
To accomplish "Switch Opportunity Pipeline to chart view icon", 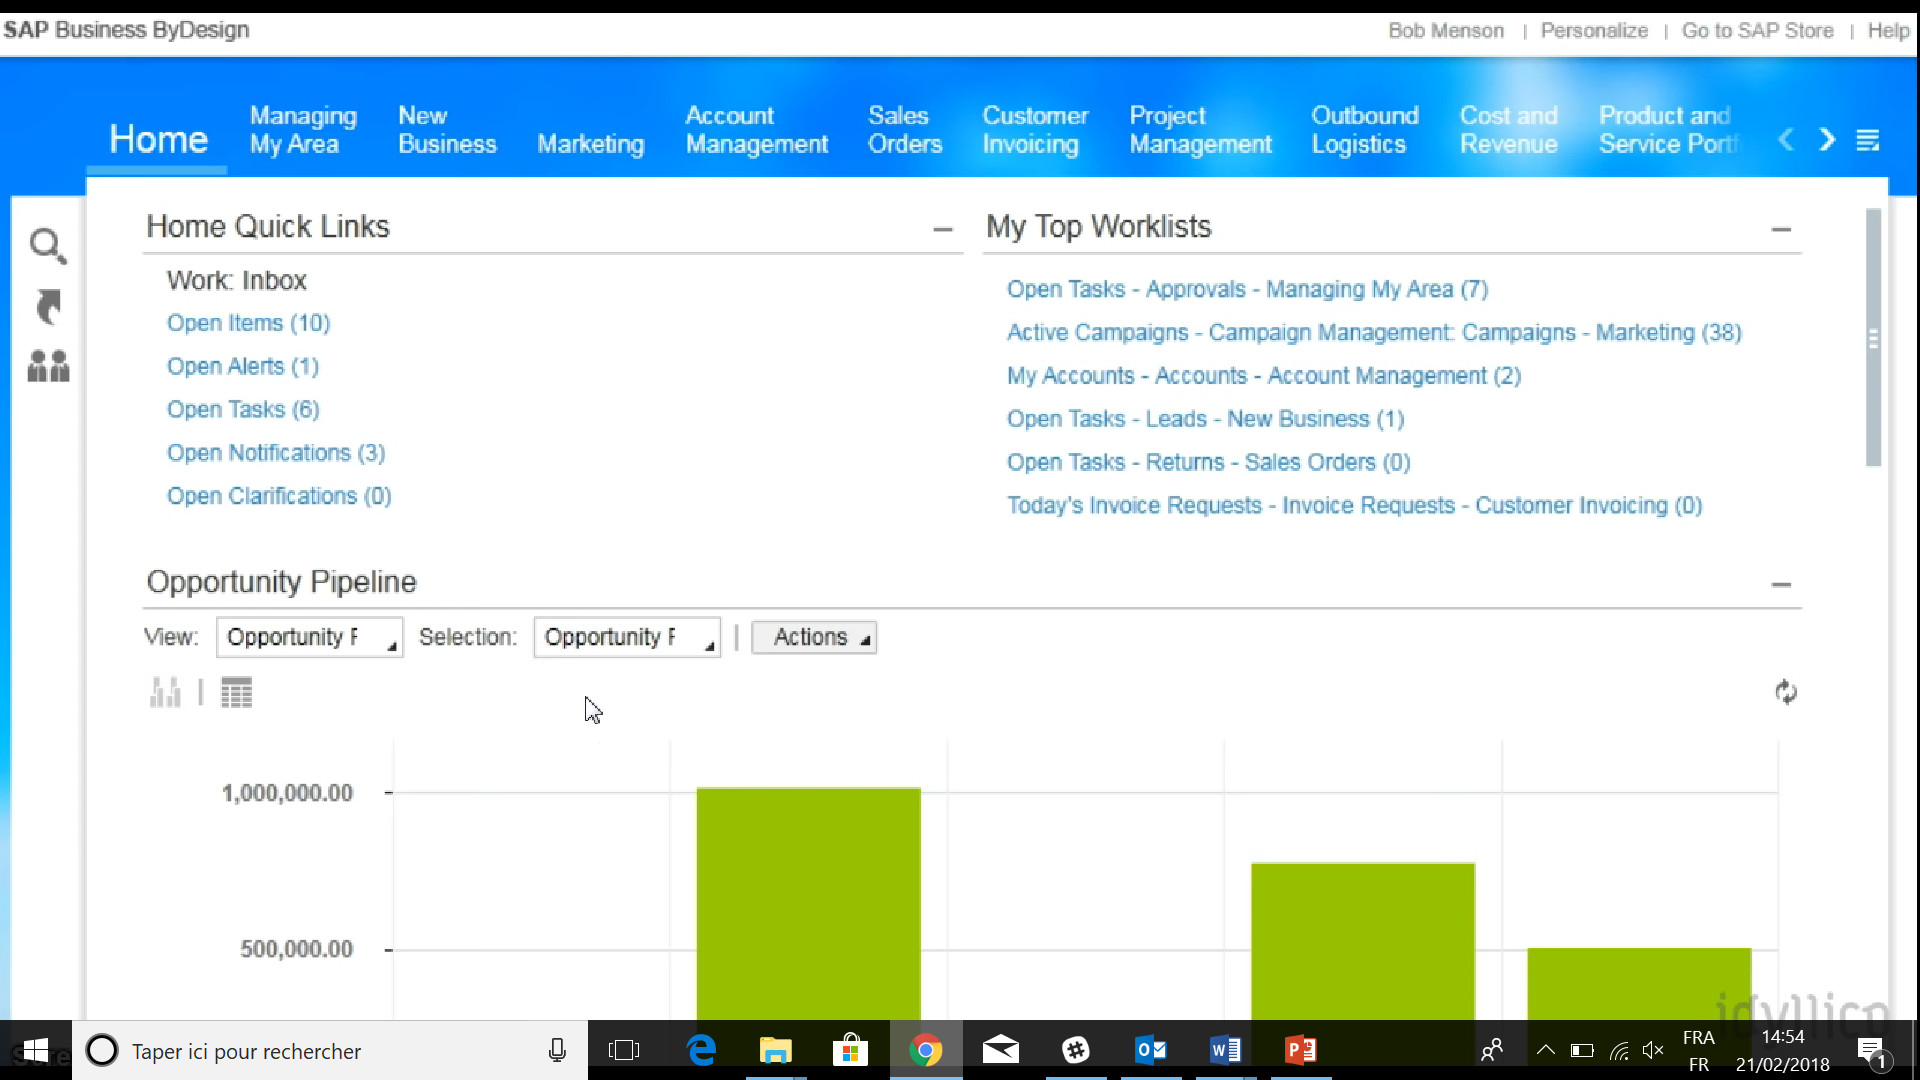I will click(x=165, y=692).
